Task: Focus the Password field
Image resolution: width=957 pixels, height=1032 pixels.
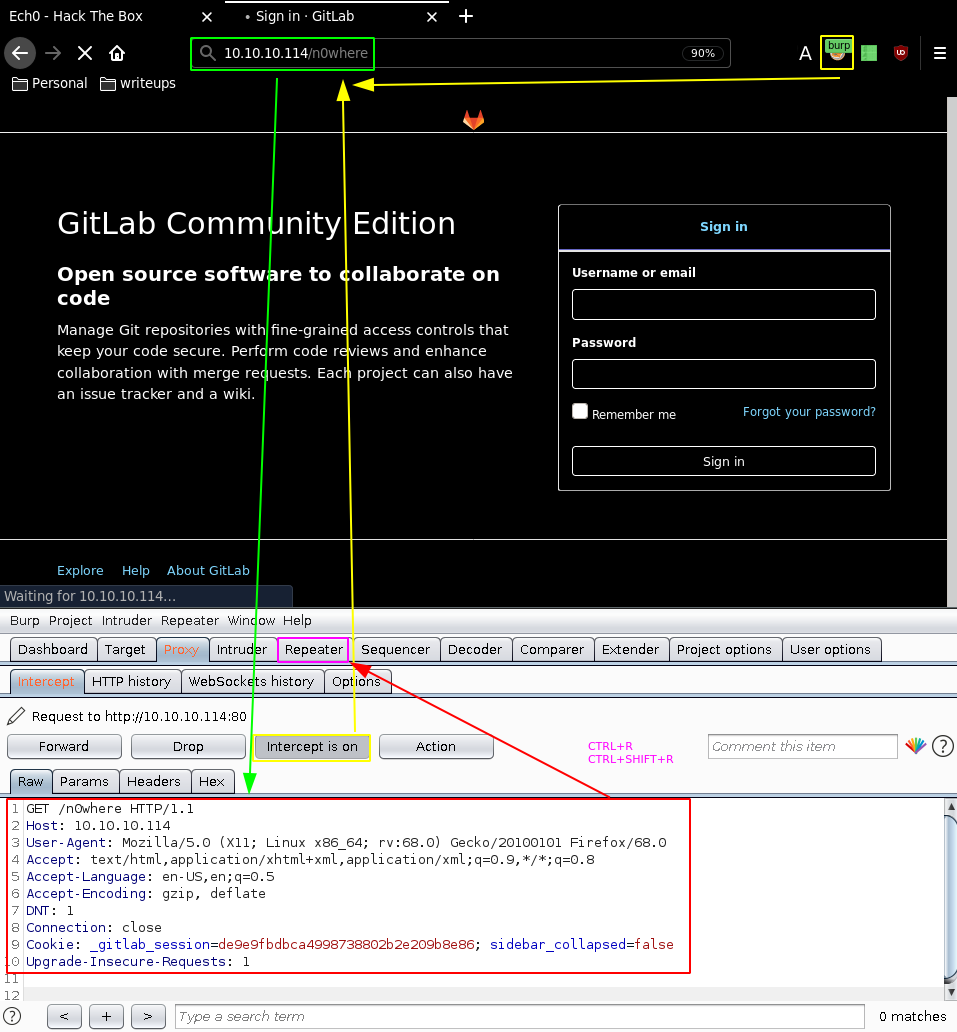Action: click(724, 374)
